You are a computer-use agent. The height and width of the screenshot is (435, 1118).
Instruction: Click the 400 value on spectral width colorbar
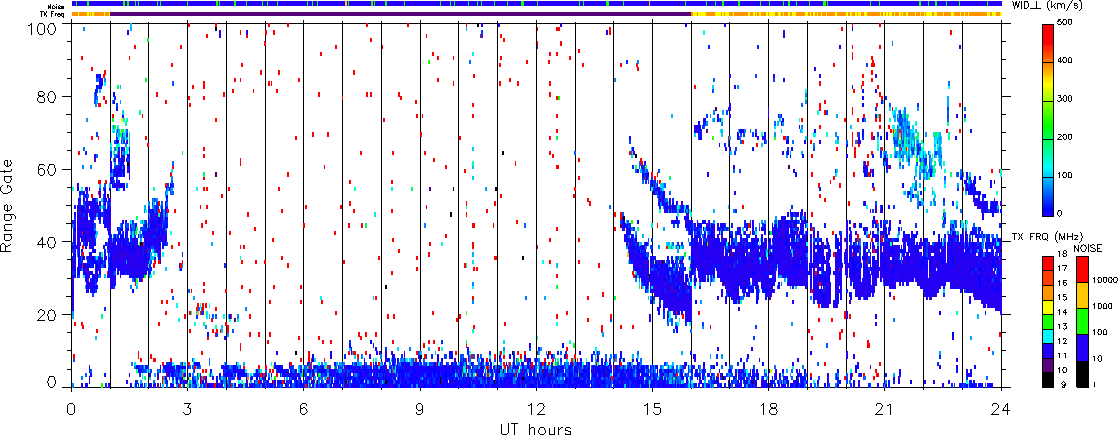point(1067,62)
